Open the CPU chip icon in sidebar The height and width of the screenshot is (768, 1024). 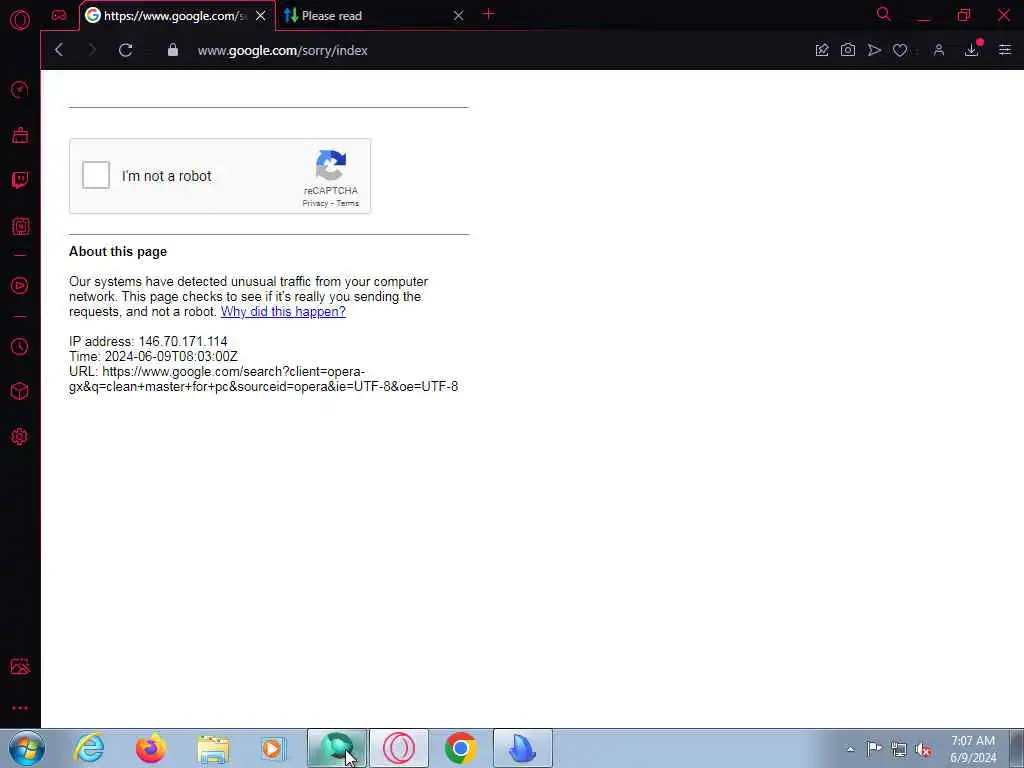point(20,226)
